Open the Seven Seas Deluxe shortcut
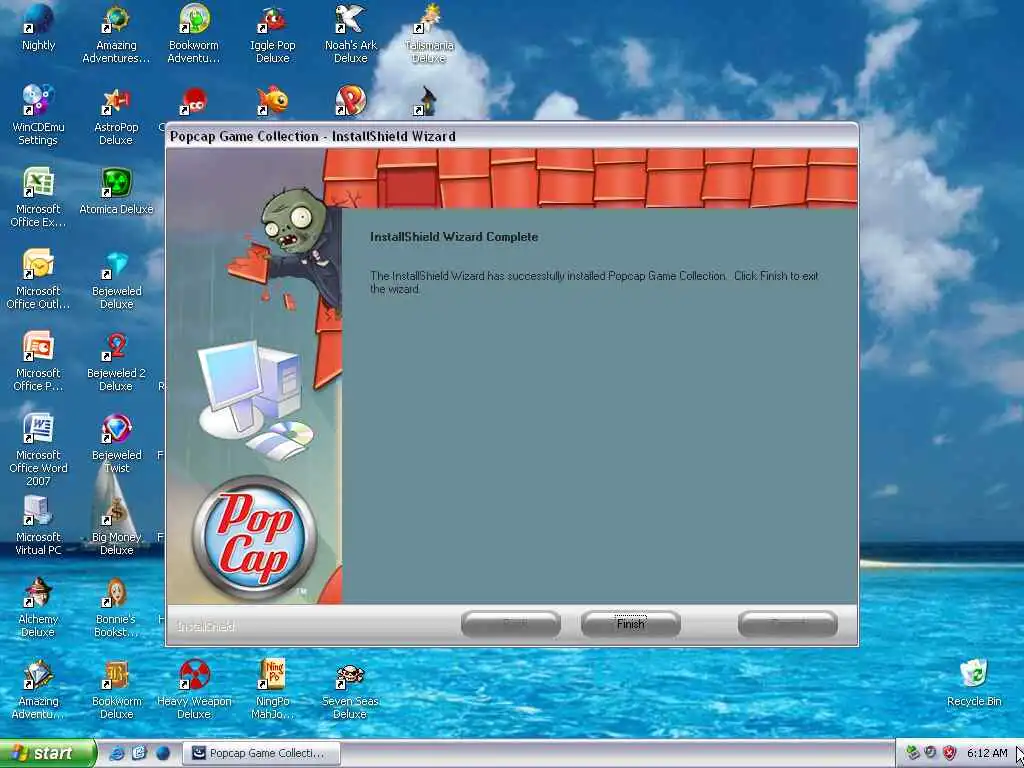1024x768 pixels. point(351,690)
